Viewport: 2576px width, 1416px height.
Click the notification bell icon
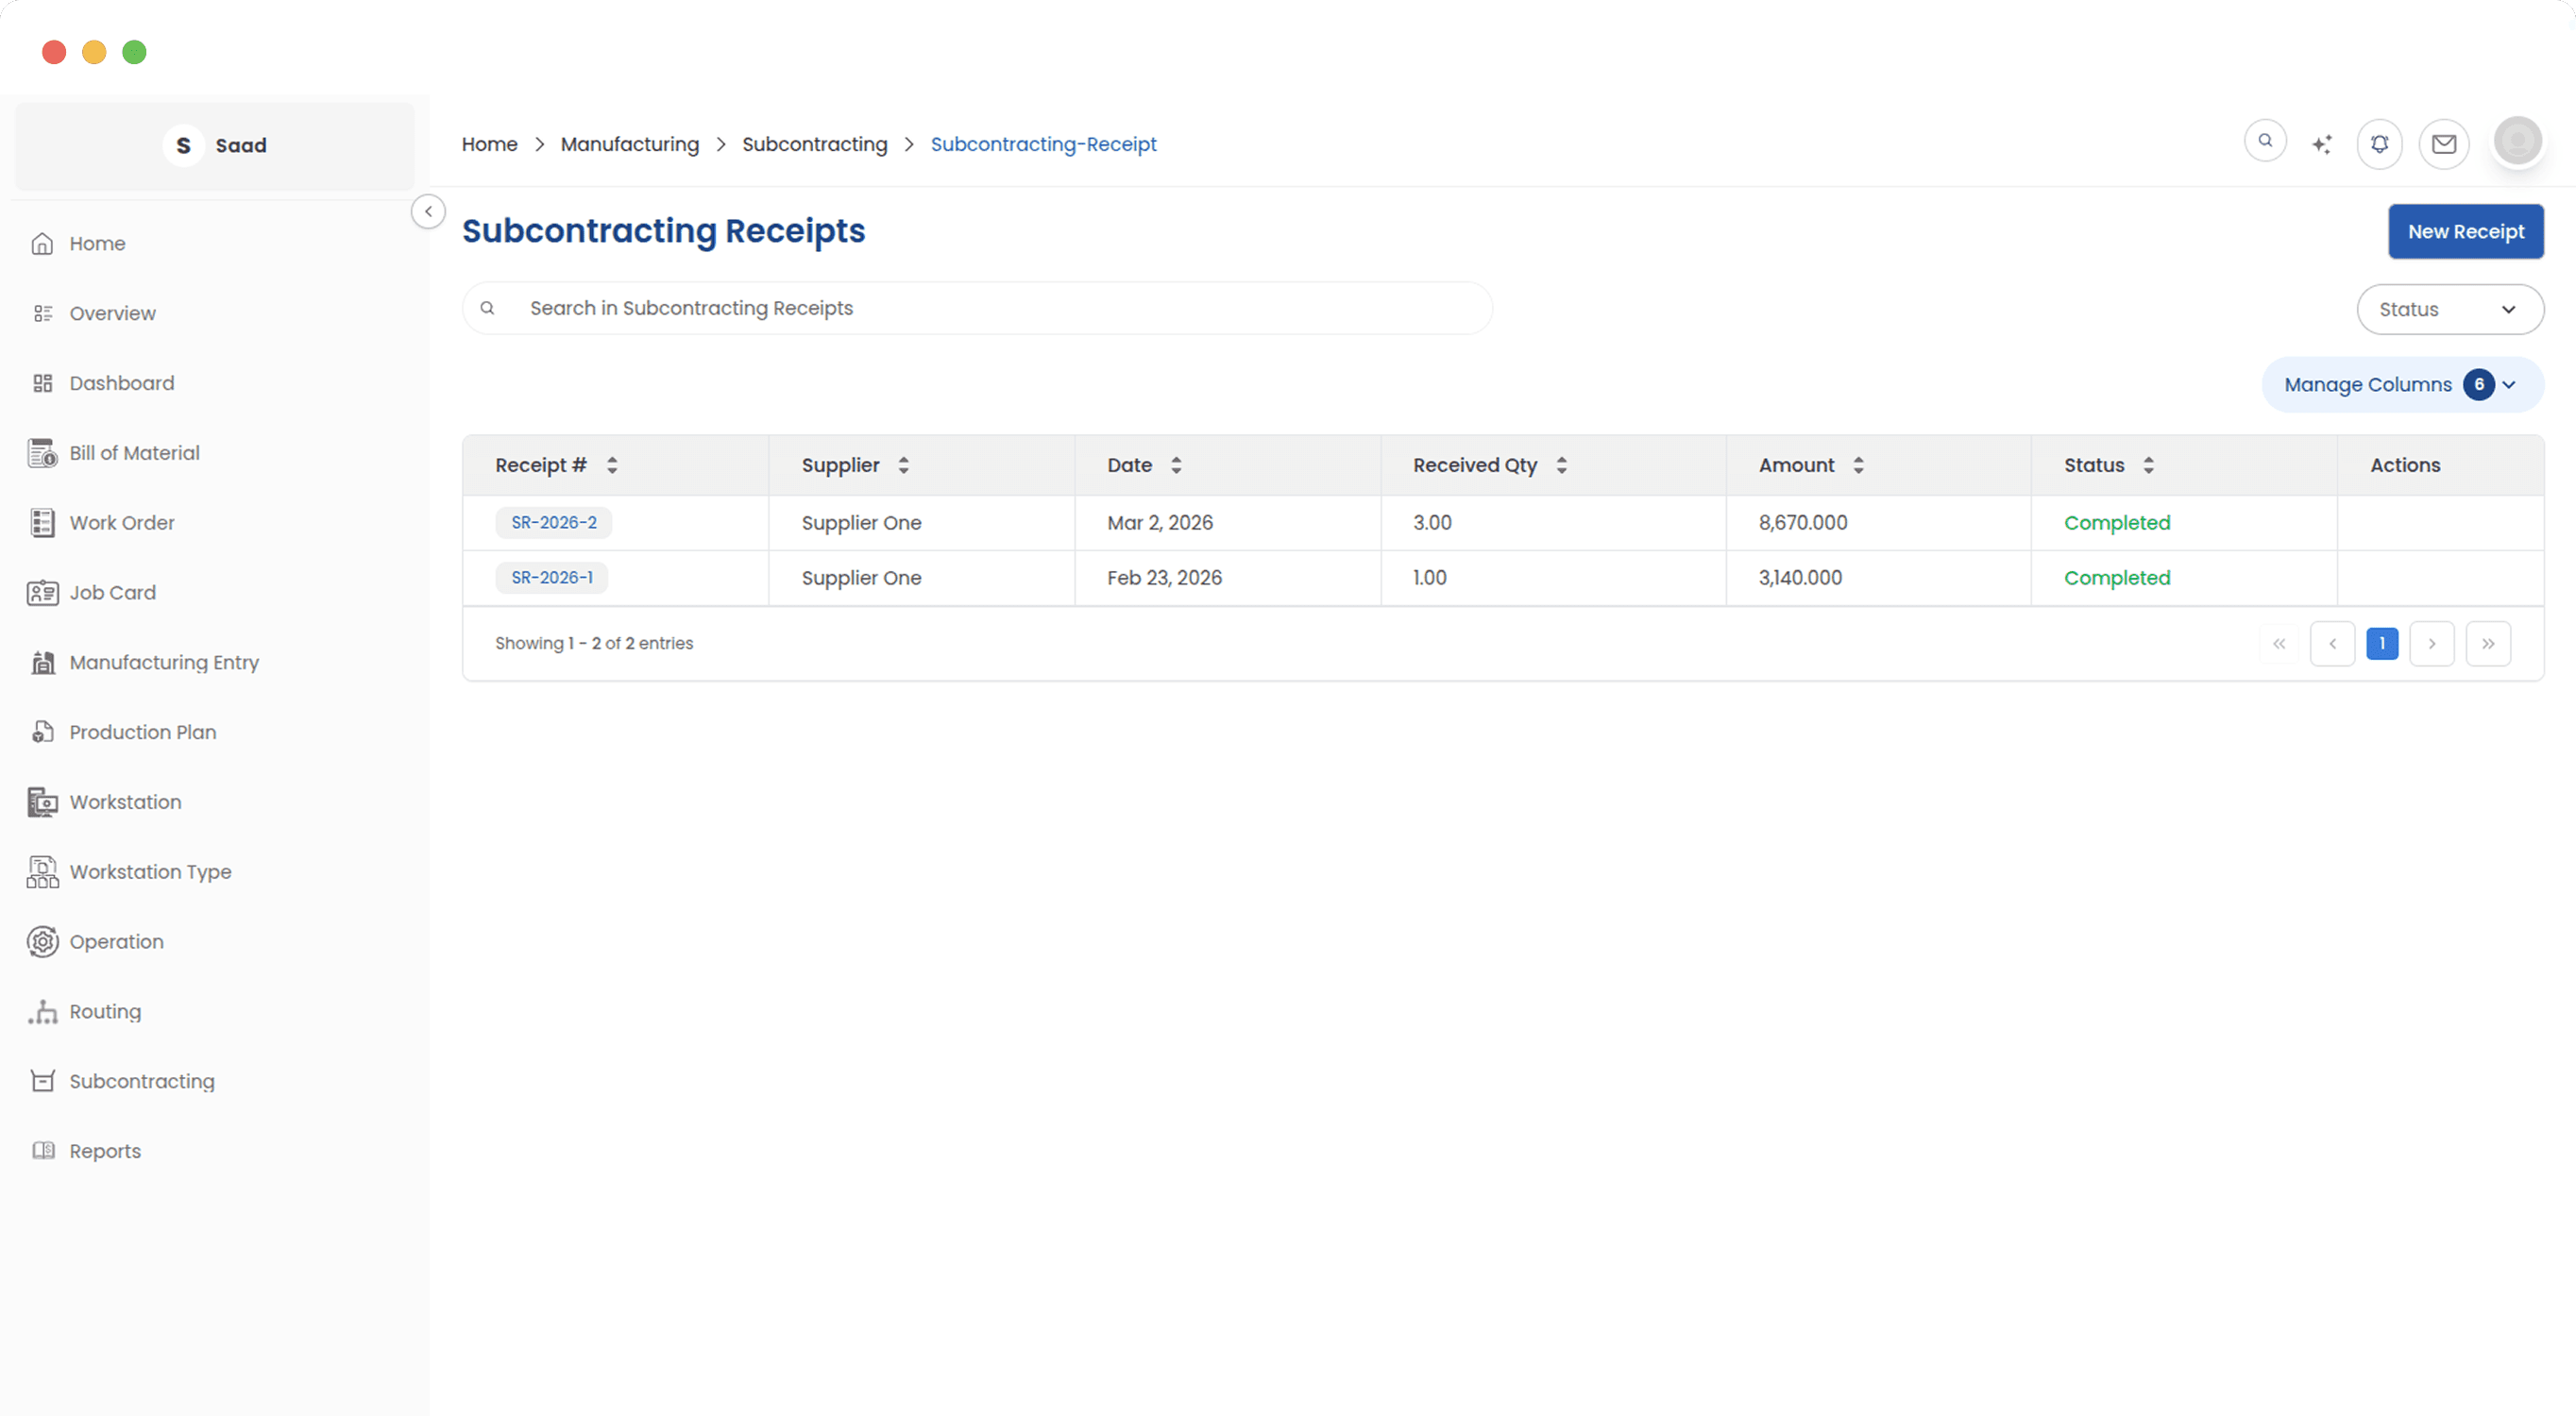2379,144
